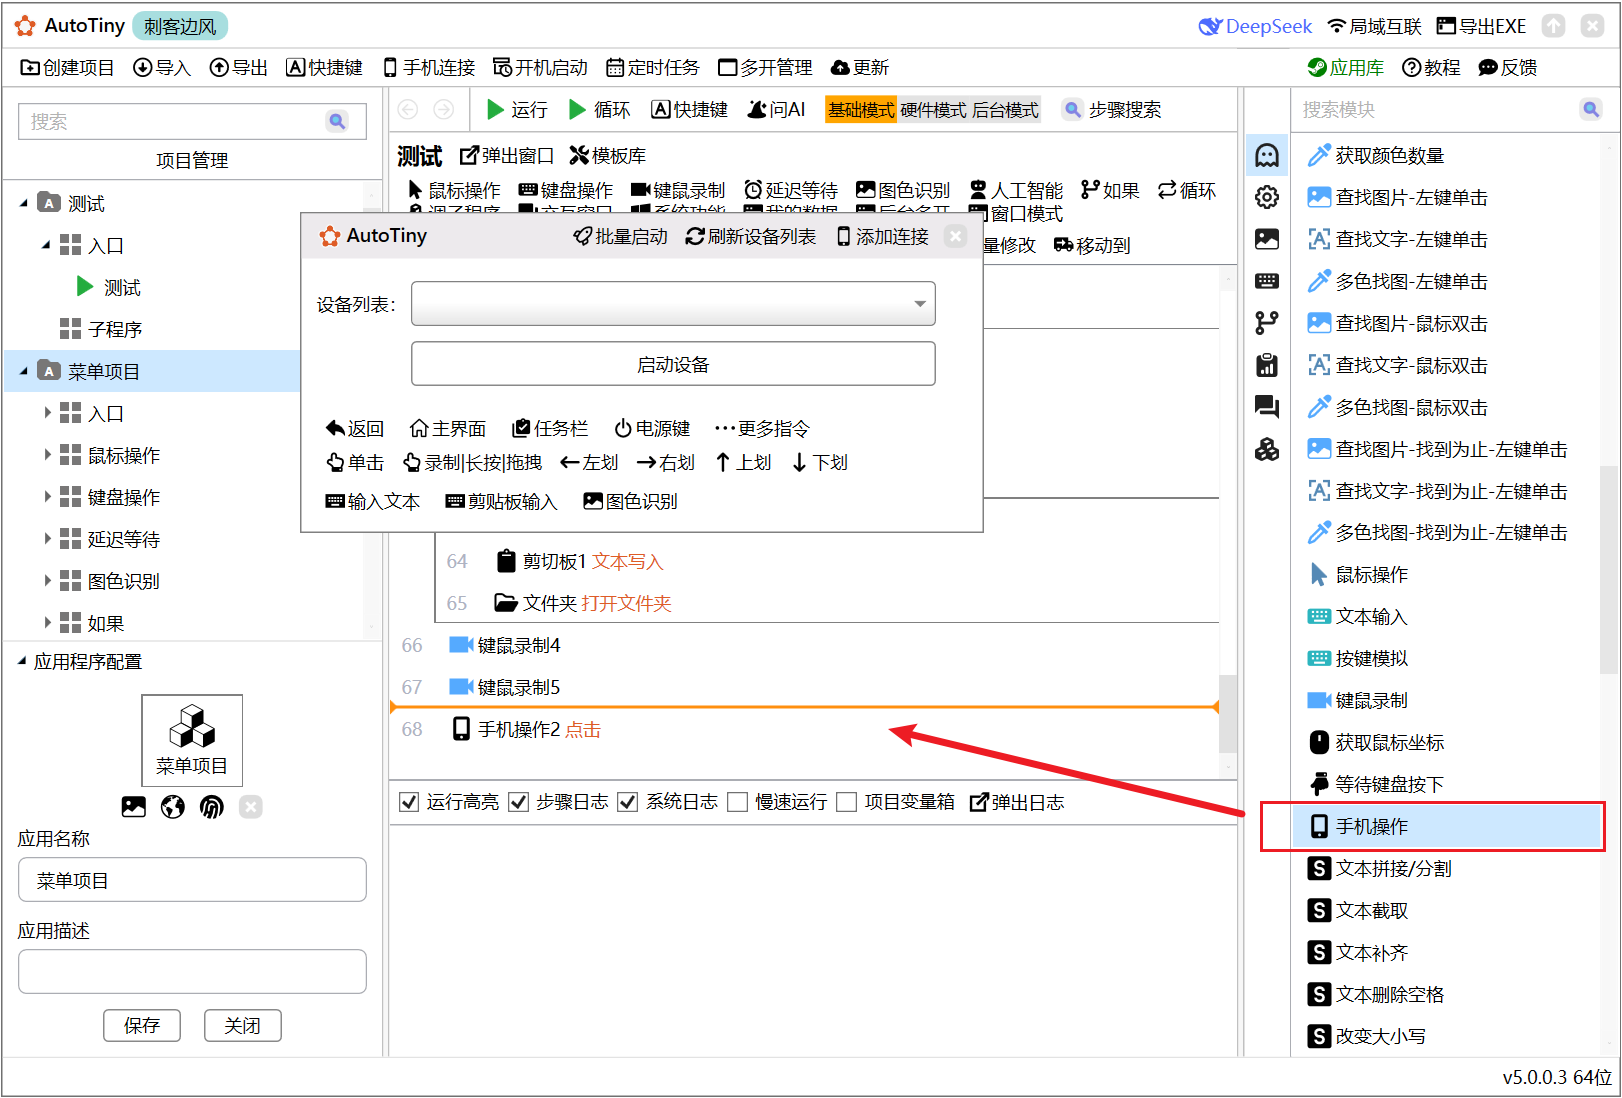
Task: Open the 模板库 template library
Action: (x=607, y=156)
